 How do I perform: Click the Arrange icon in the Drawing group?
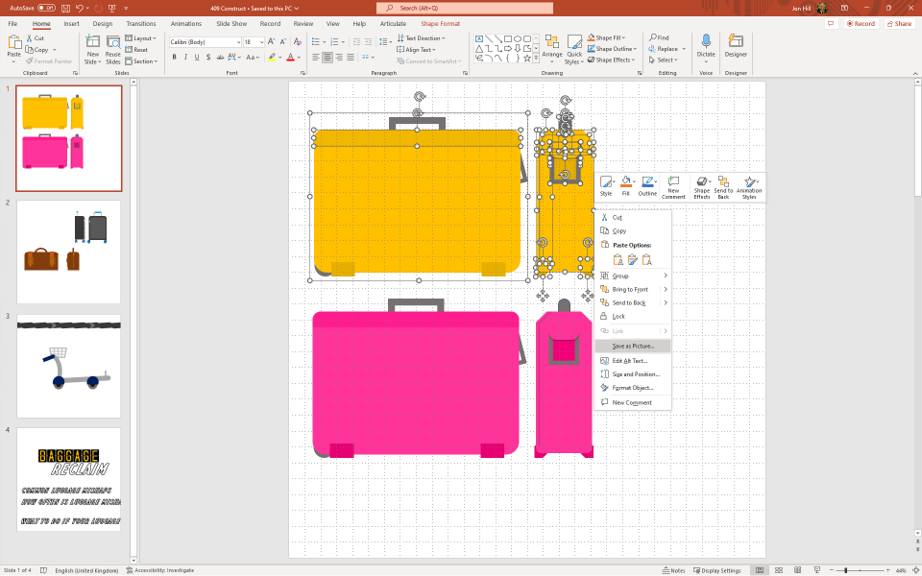pyautogui.click(x=552, y=47)
